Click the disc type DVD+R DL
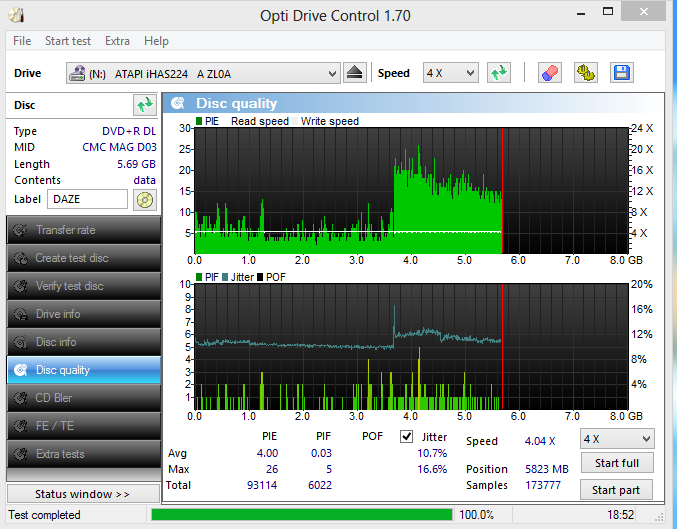Image resolution: width=677 pixels, height=529 pixels. click(129, 131)
